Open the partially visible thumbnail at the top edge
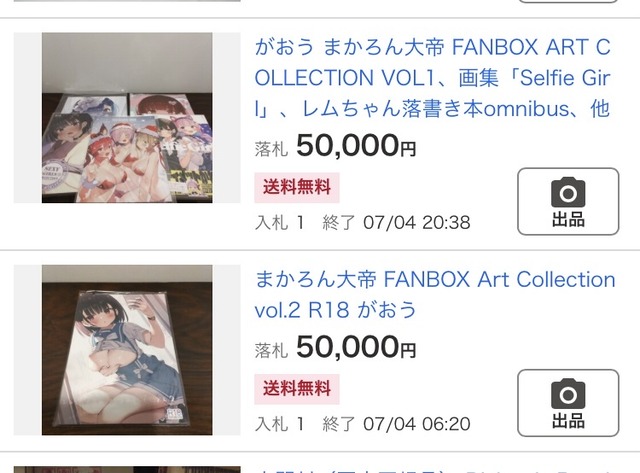The width and height of the screenshot is (640, 473). tap(127, 0)
